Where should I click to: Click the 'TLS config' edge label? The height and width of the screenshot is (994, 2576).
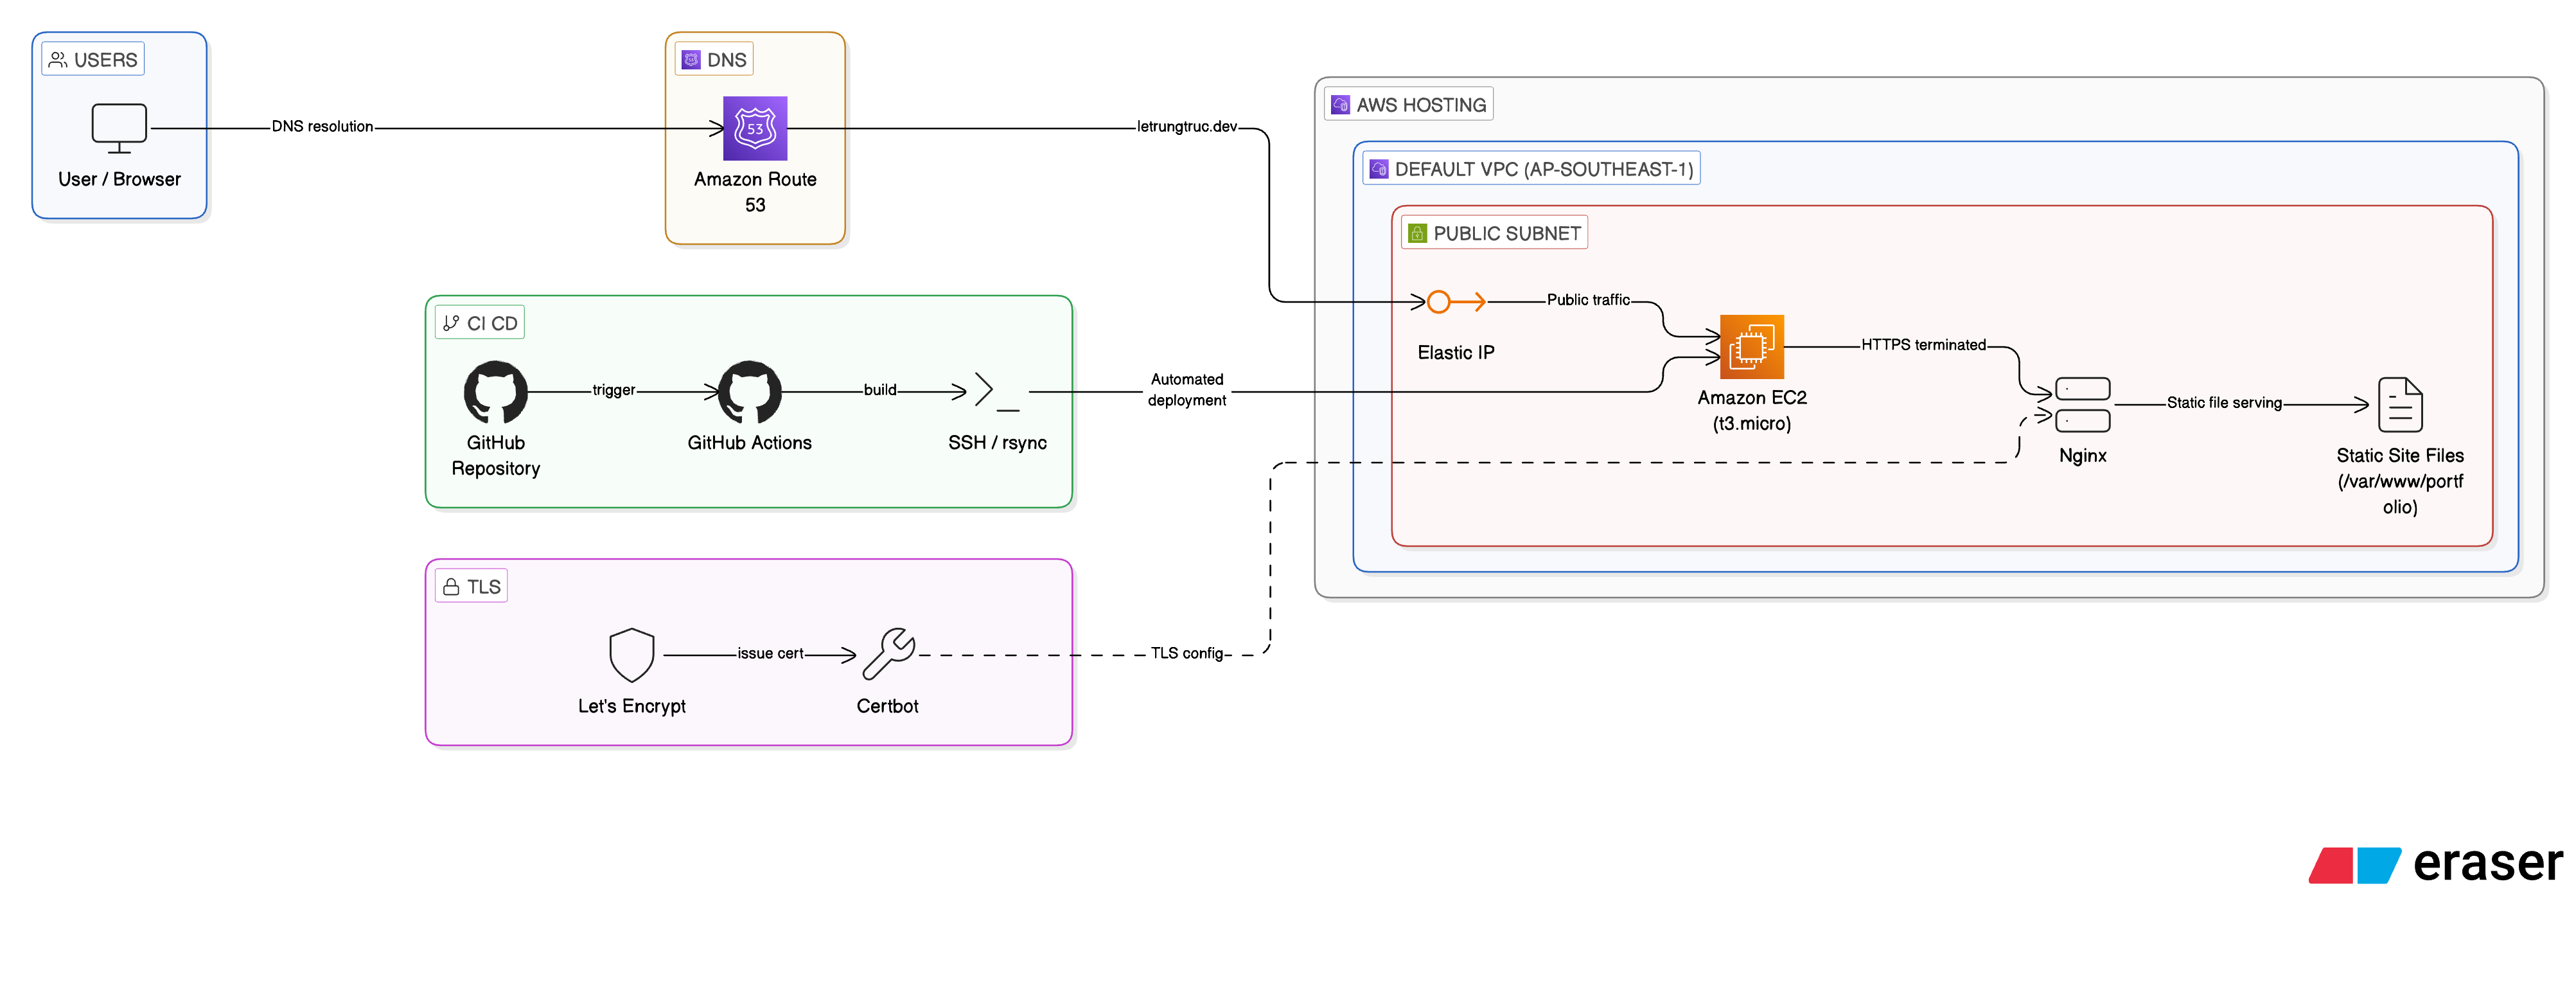click(1187, 654)
